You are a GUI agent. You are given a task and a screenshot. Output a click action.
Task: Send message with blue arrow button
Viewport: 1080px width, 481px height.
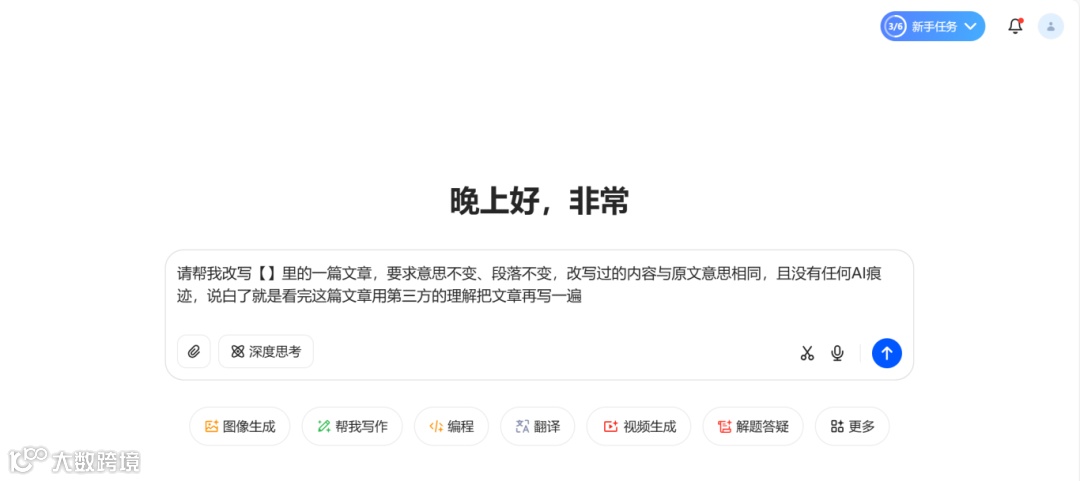886,353
